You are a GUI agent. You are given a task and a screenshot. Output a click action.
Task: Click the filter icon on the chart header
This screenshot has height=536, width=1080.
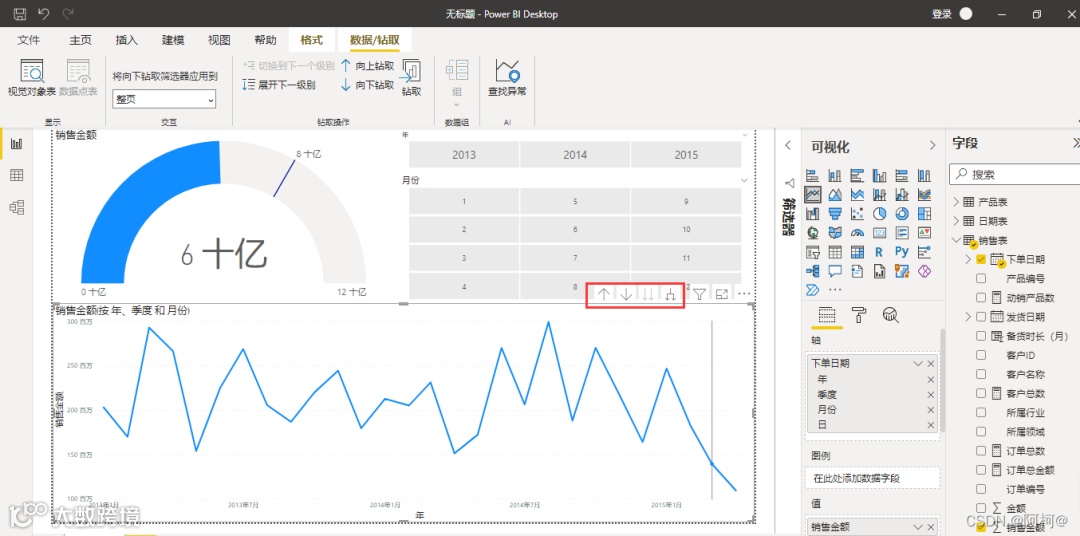tap(699, 295)
